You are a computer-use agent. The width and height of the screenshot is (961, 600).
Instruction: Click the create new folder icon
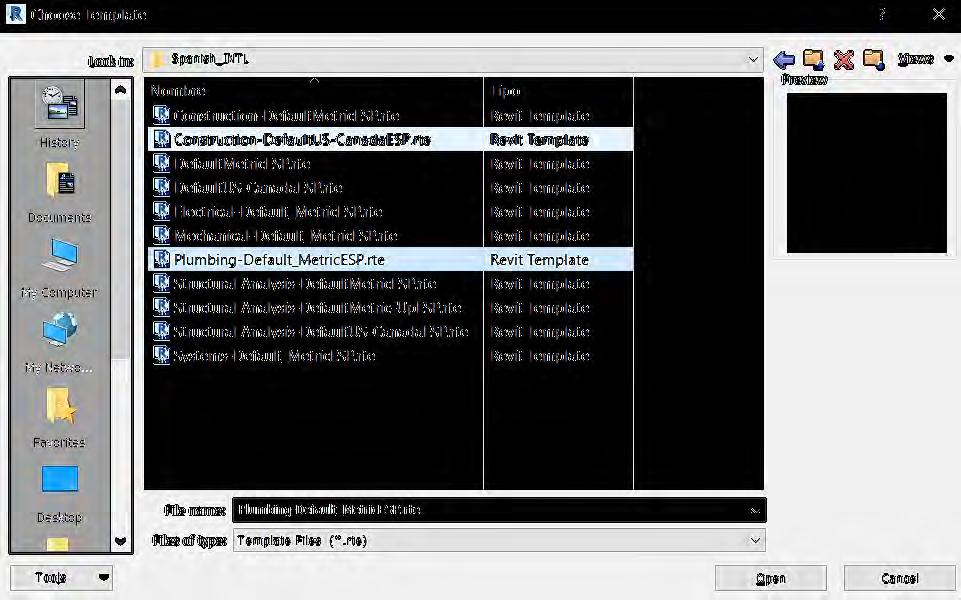(873, 59)
